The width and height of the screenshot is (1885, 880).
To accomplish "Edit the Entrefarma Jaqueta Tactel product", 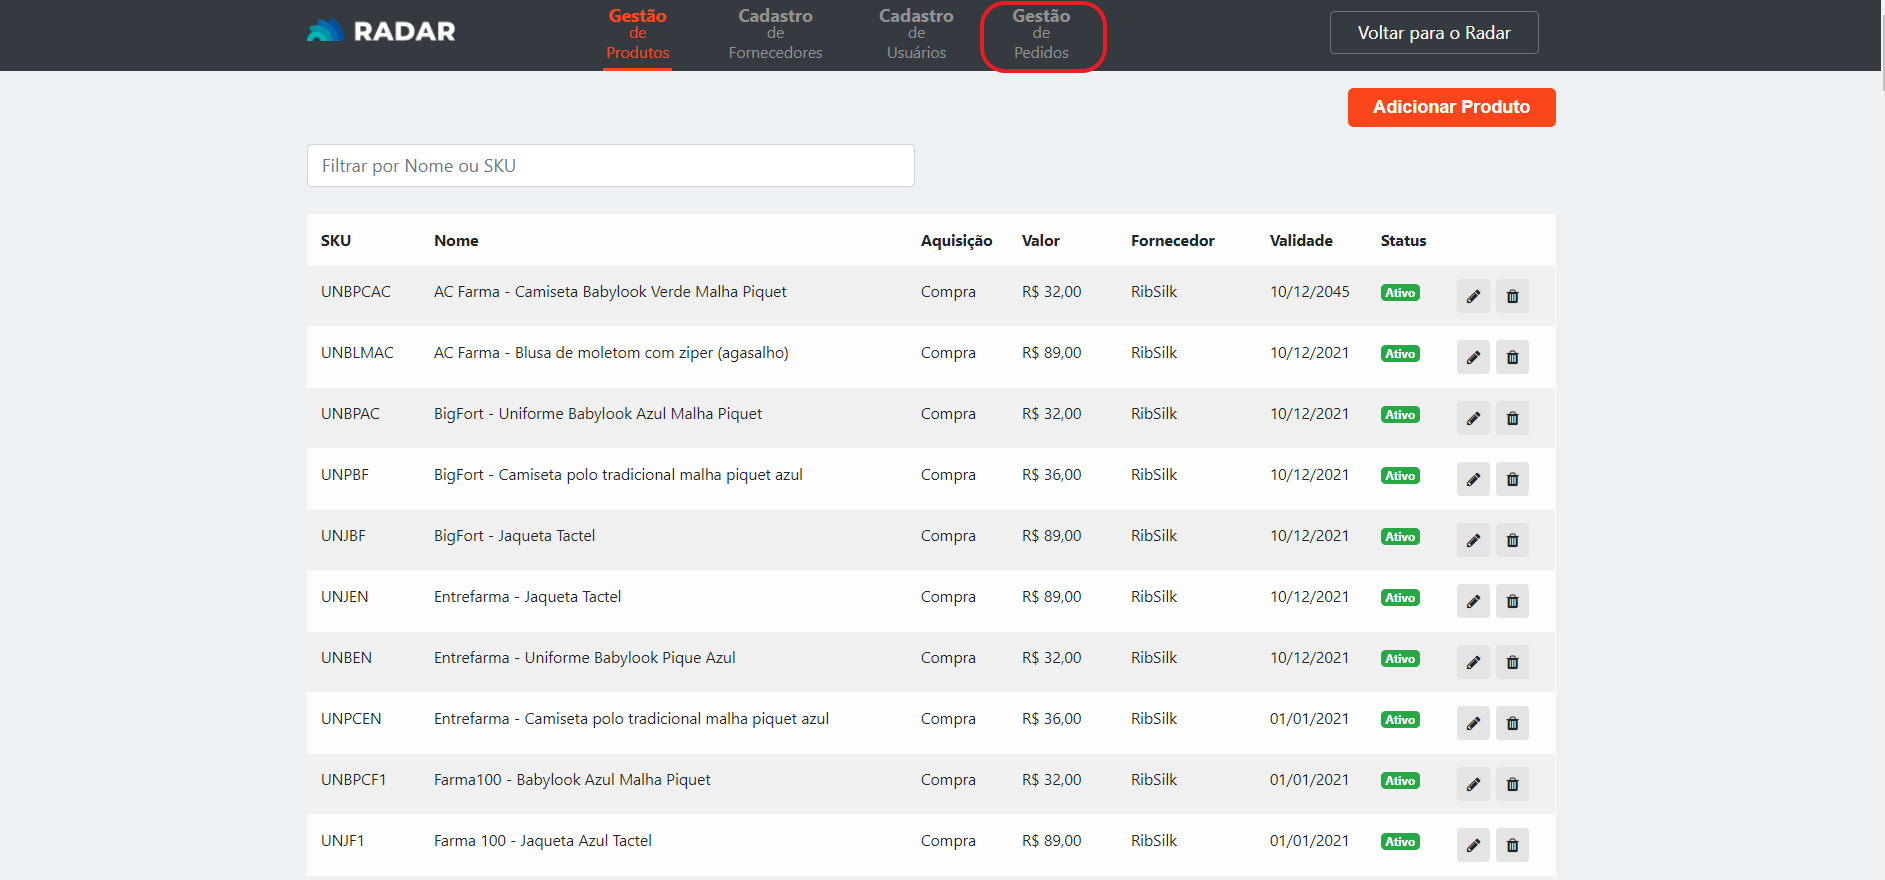I will [x=1472, y=601].
